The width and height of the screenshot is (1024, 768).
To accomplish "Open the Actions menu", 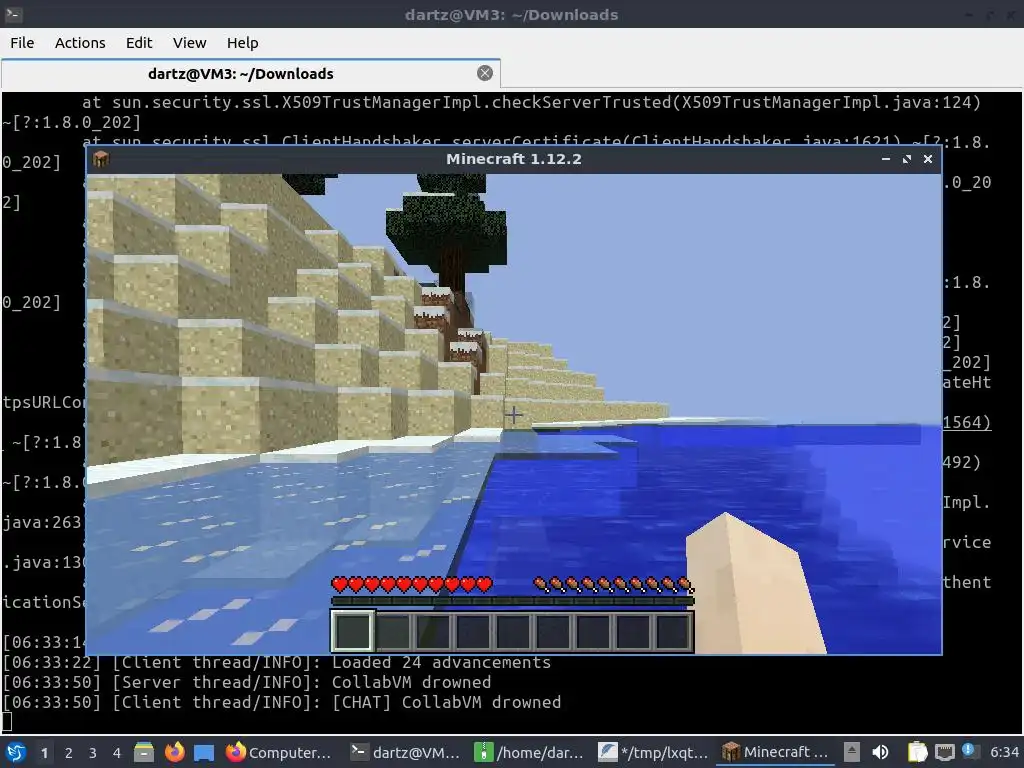I will tap(80, 43).
